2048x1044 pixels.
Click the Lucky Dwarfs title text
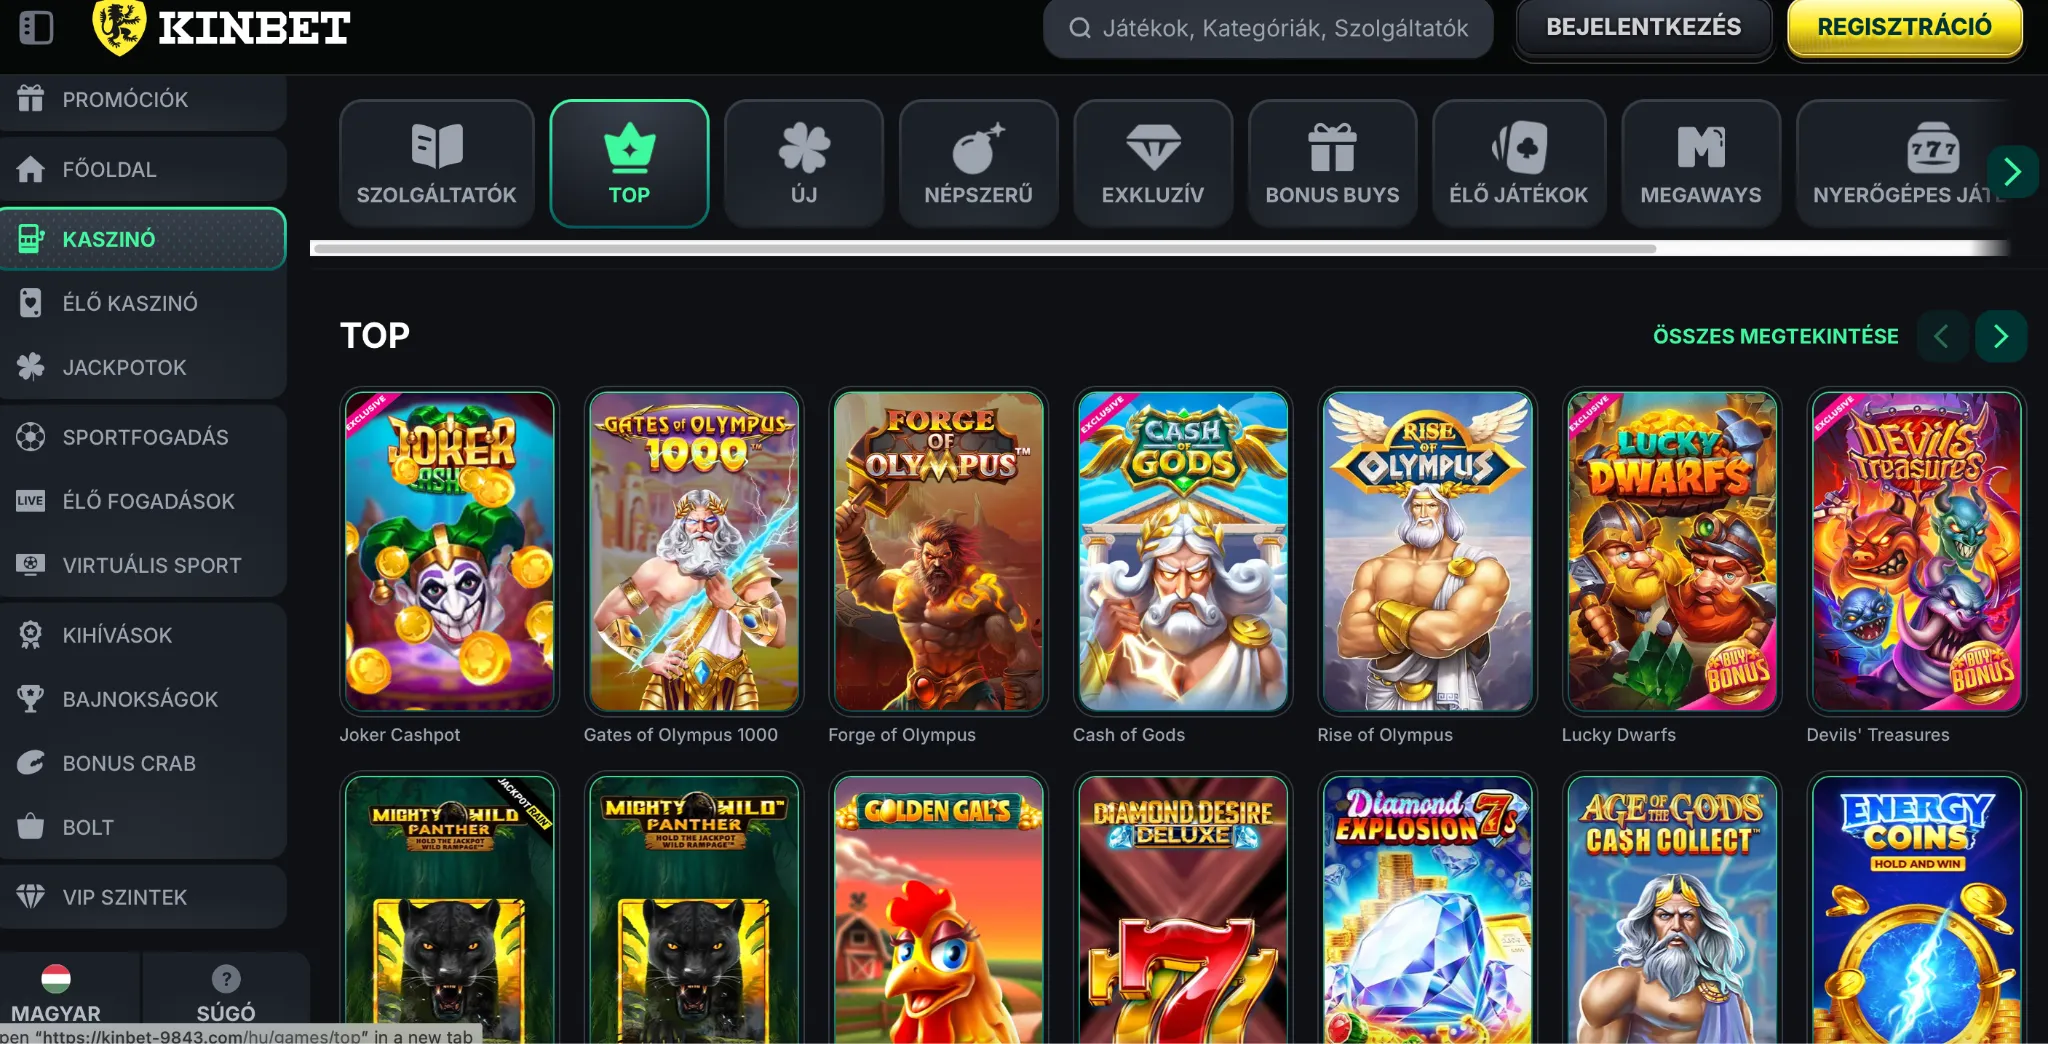coord(1619,735)
